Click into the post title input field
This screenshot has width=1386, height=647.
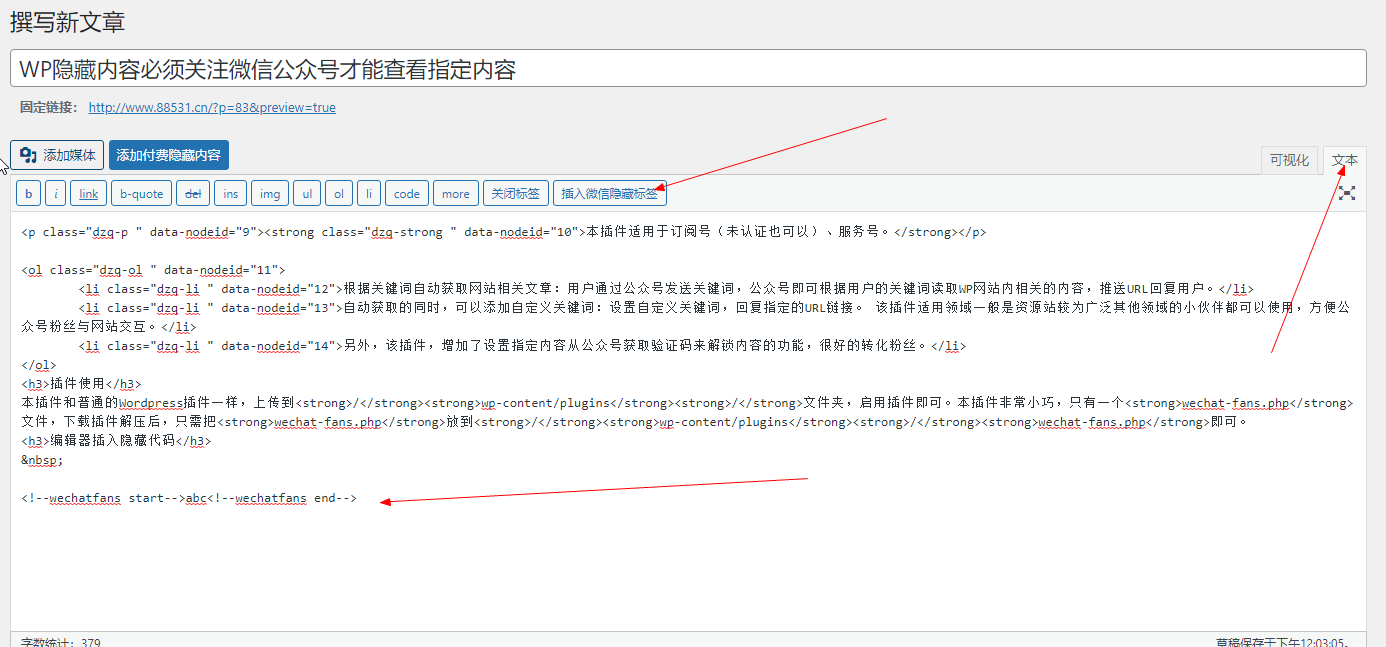[688, 68]
